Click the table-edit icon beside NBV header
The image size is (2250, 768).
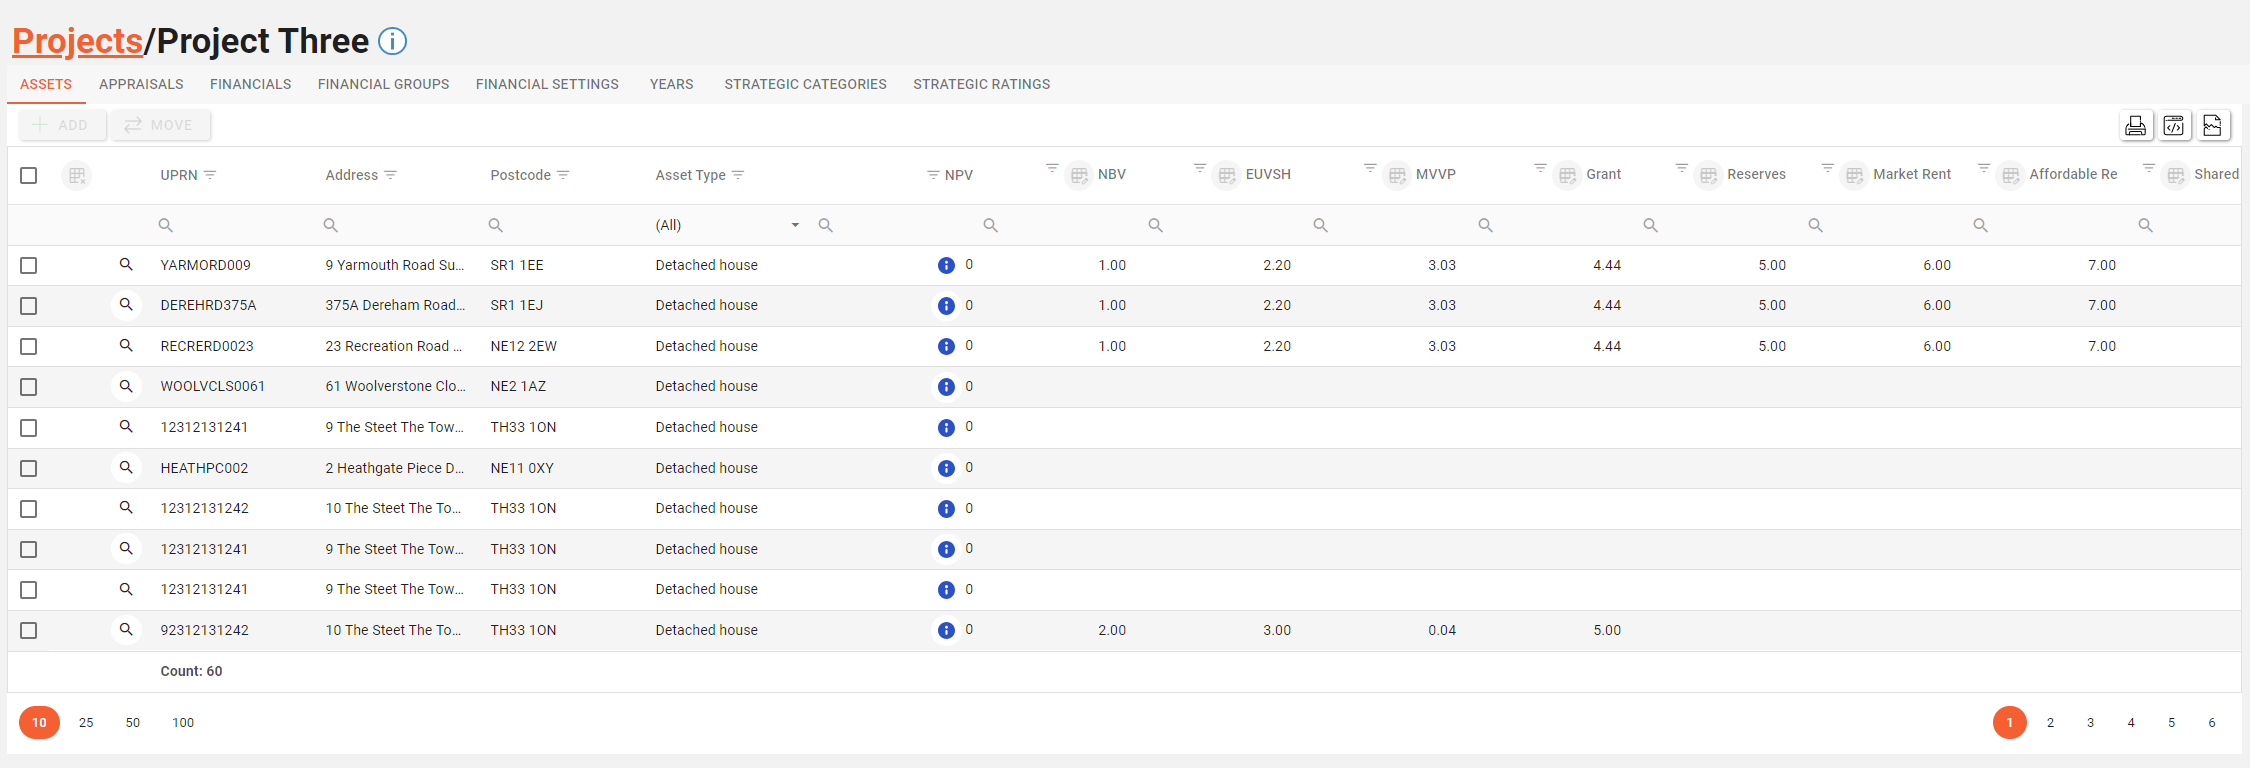1079,175
